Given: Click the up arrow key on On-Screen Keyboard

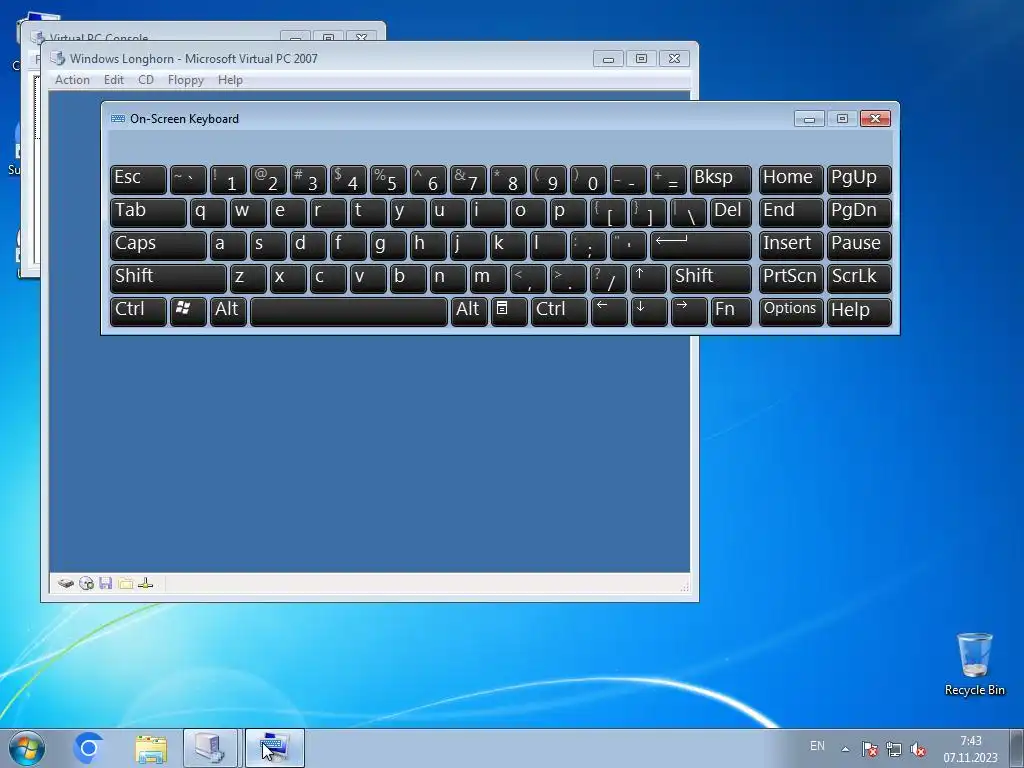Looking at the screenshot, I should [648, 278].
